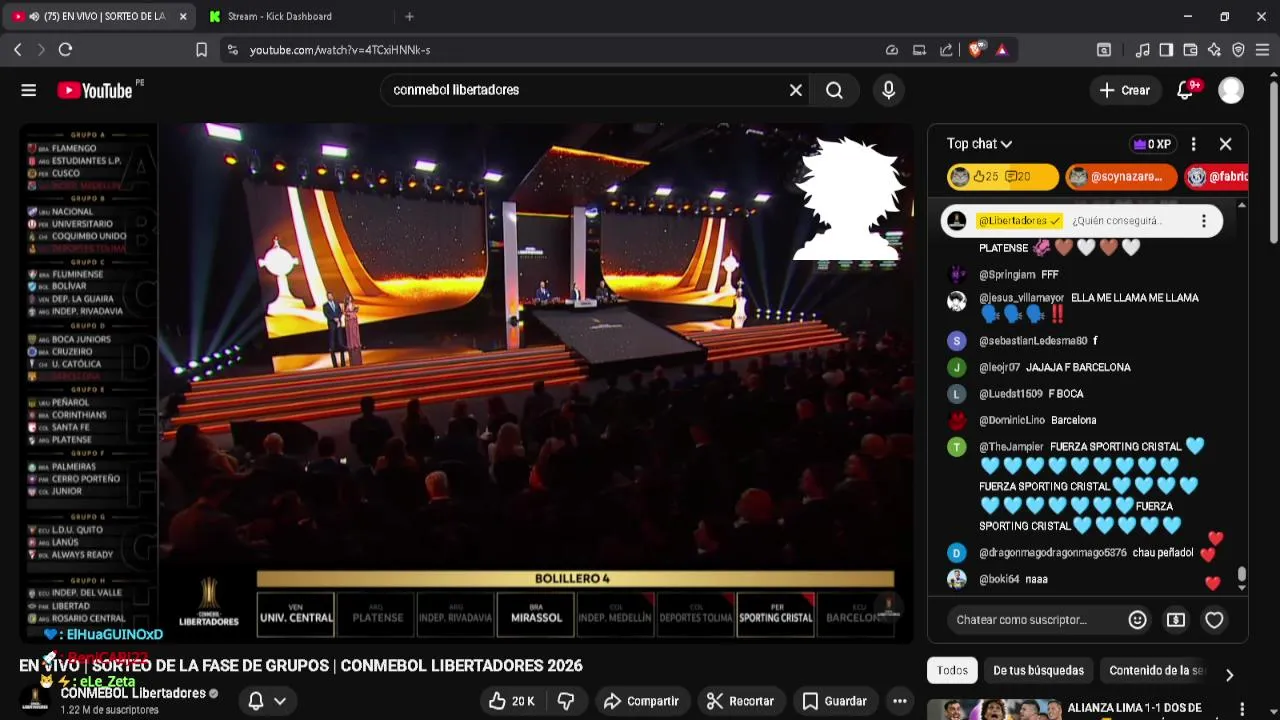
Task: Click the 0 XP crown badge
Action: click(1151, 144)
